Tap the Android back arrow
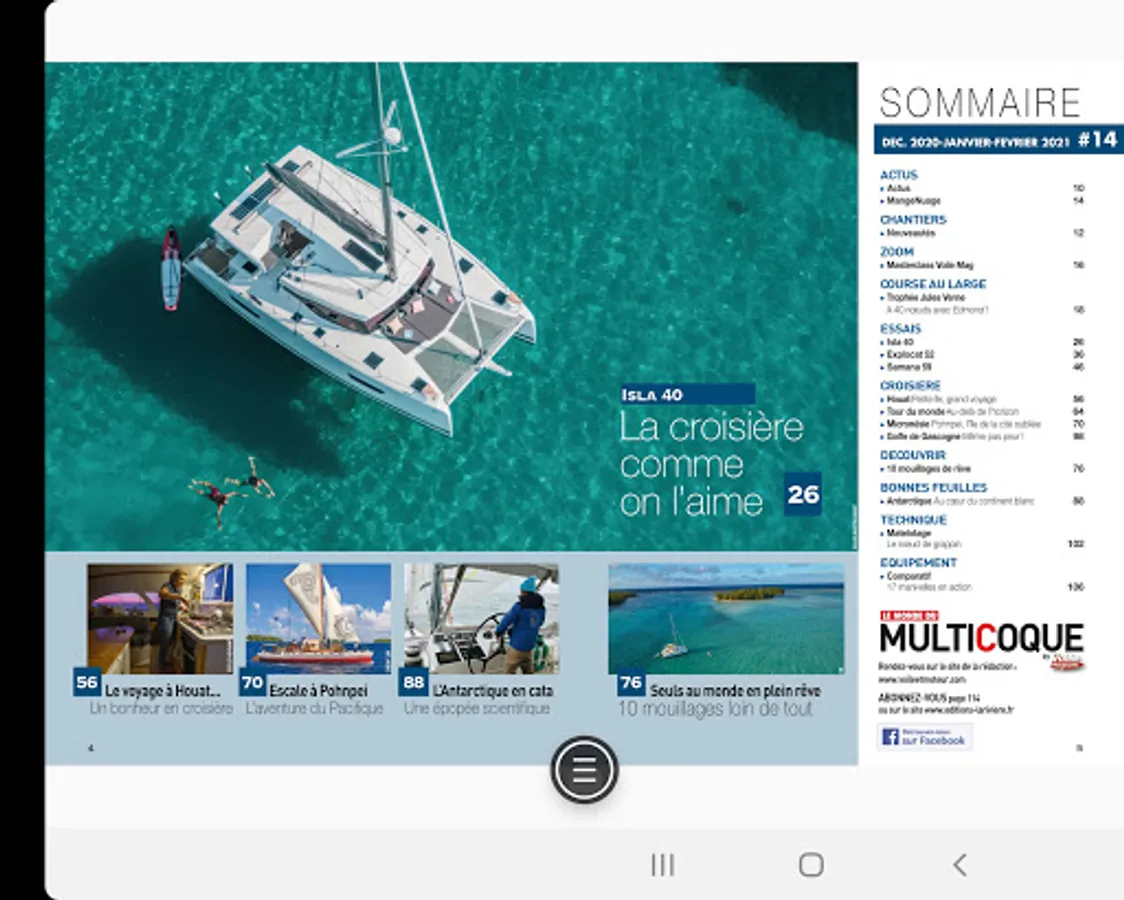Viewport: 1124px width, 900px height. click(960, 865)
